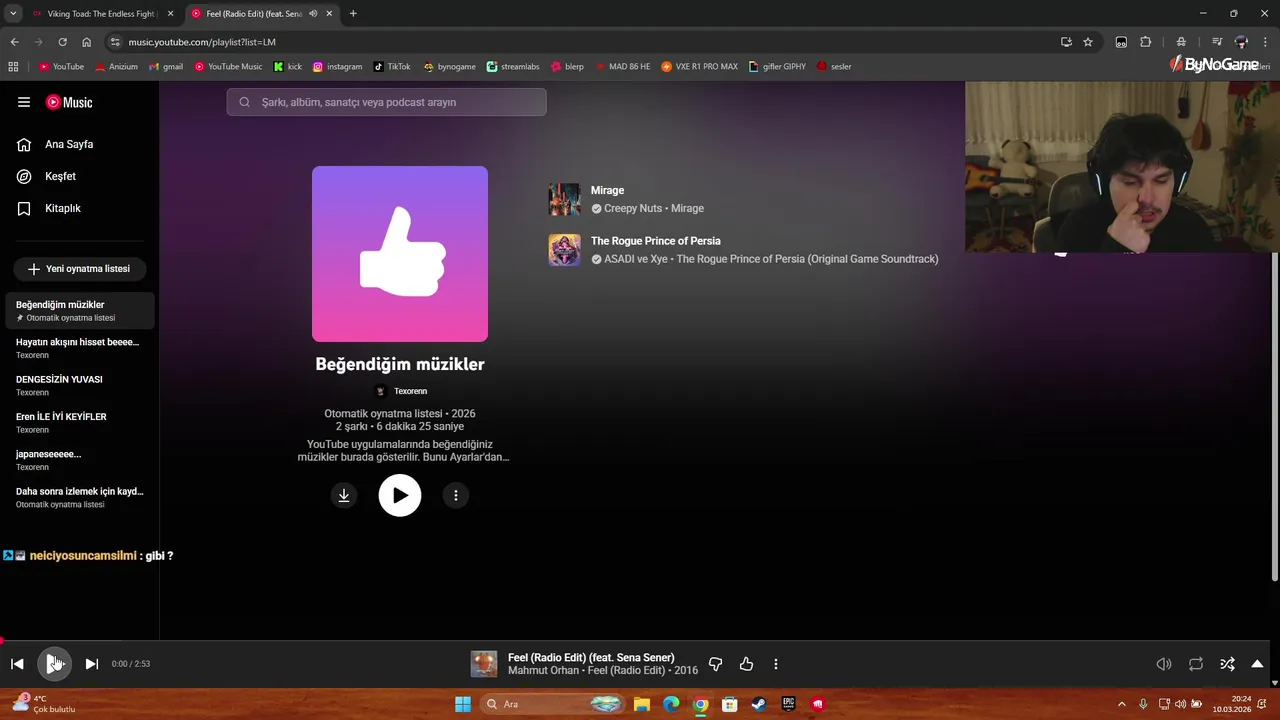Image resolution: width=1280 pixels, height=720 pixels.
Task: Go back in the browser
Action: click(14, 42)
